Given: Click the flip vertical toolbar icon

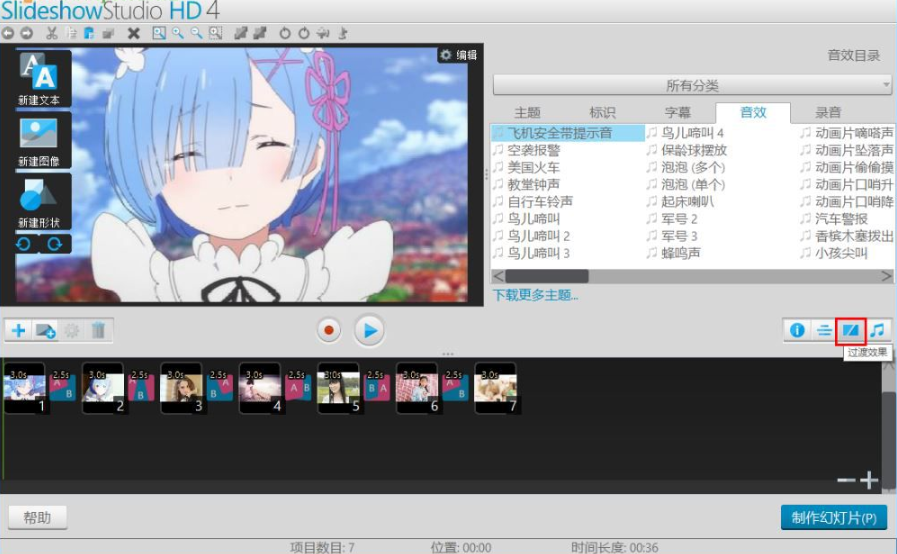Looking at the screenshot, I should [x=343, y=33].
